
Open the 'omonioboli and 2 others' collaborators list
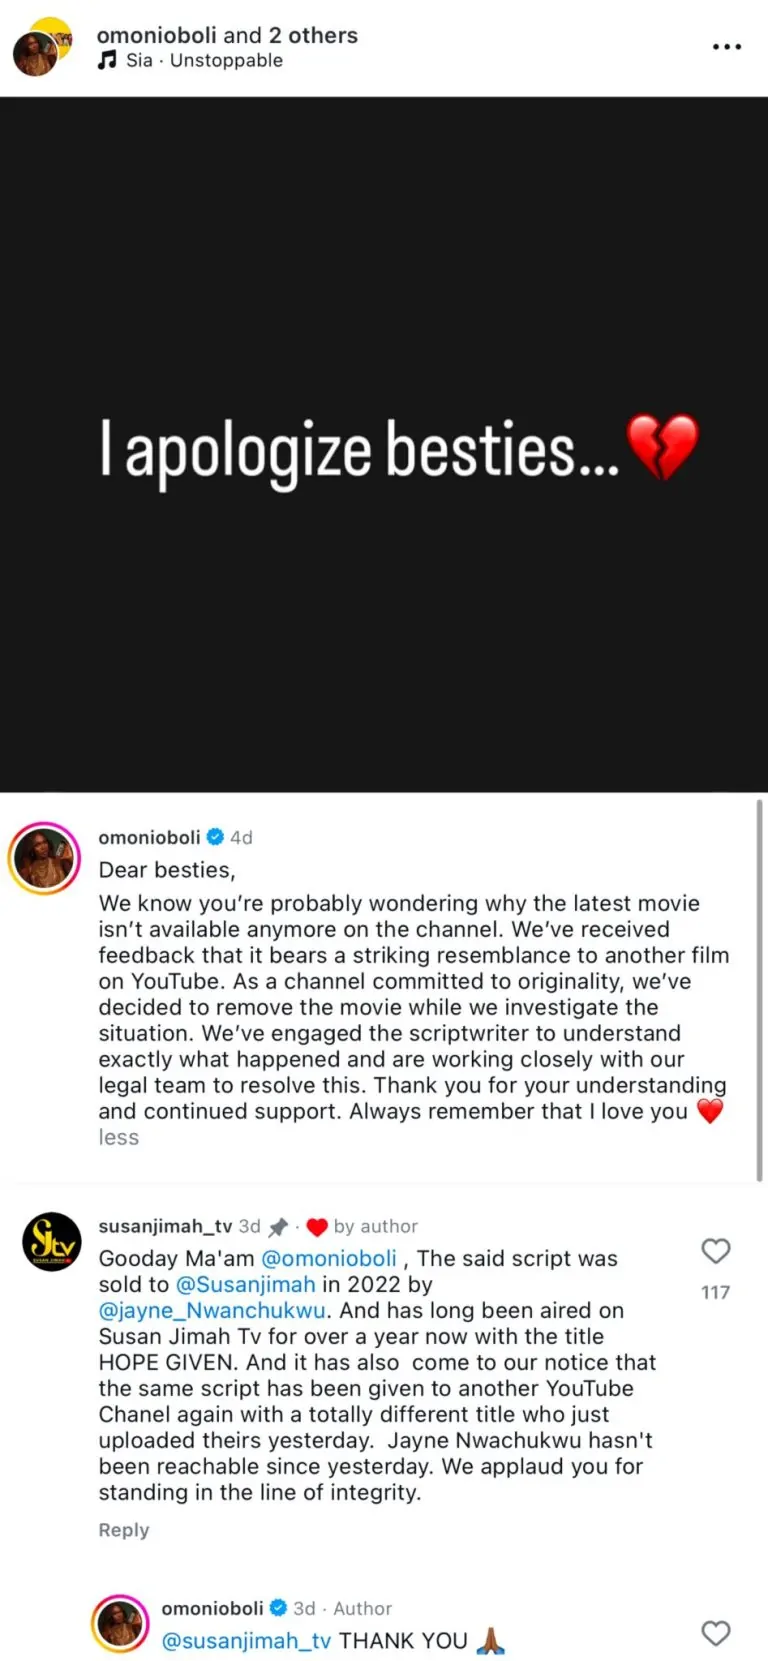(x=227, y=35)
